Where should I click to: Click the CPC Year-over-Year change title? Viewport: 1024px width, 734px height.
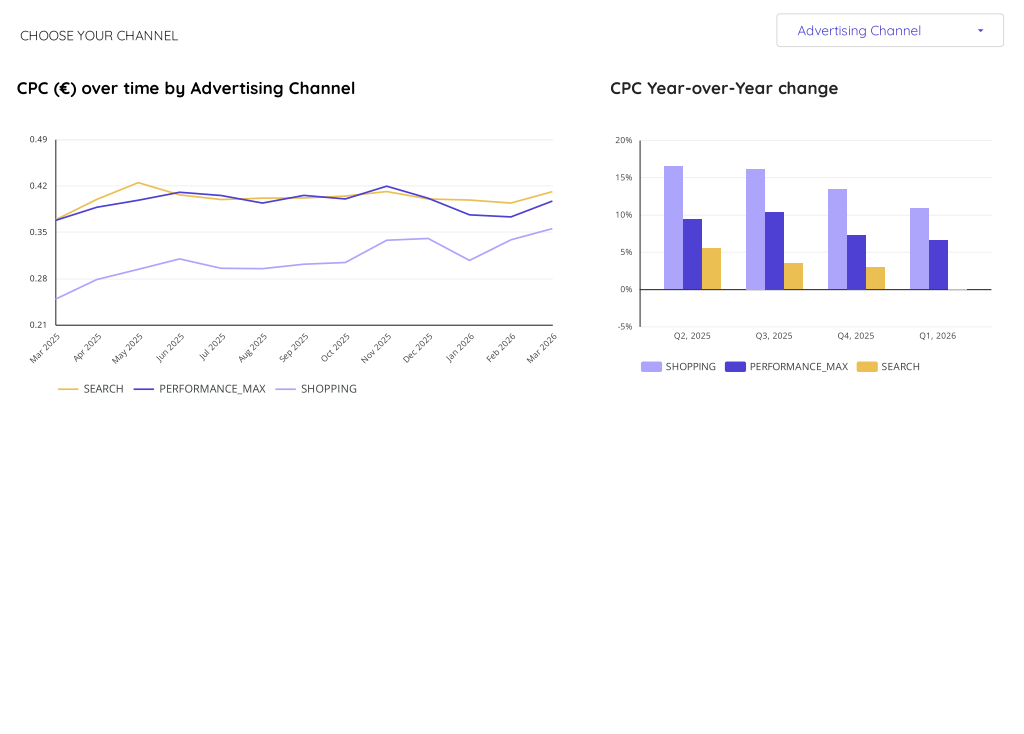click(724, 88)
